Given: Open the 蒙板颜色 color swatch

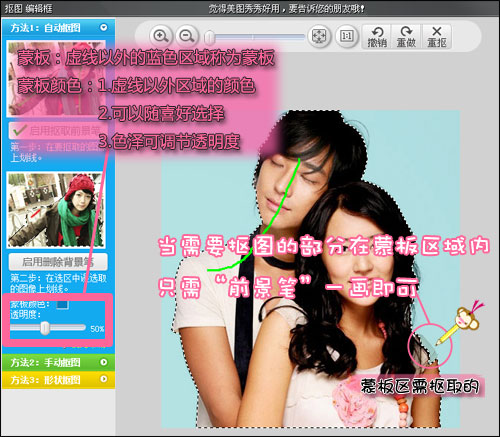Looking at the screenshot, I should [x=62, y=304].
